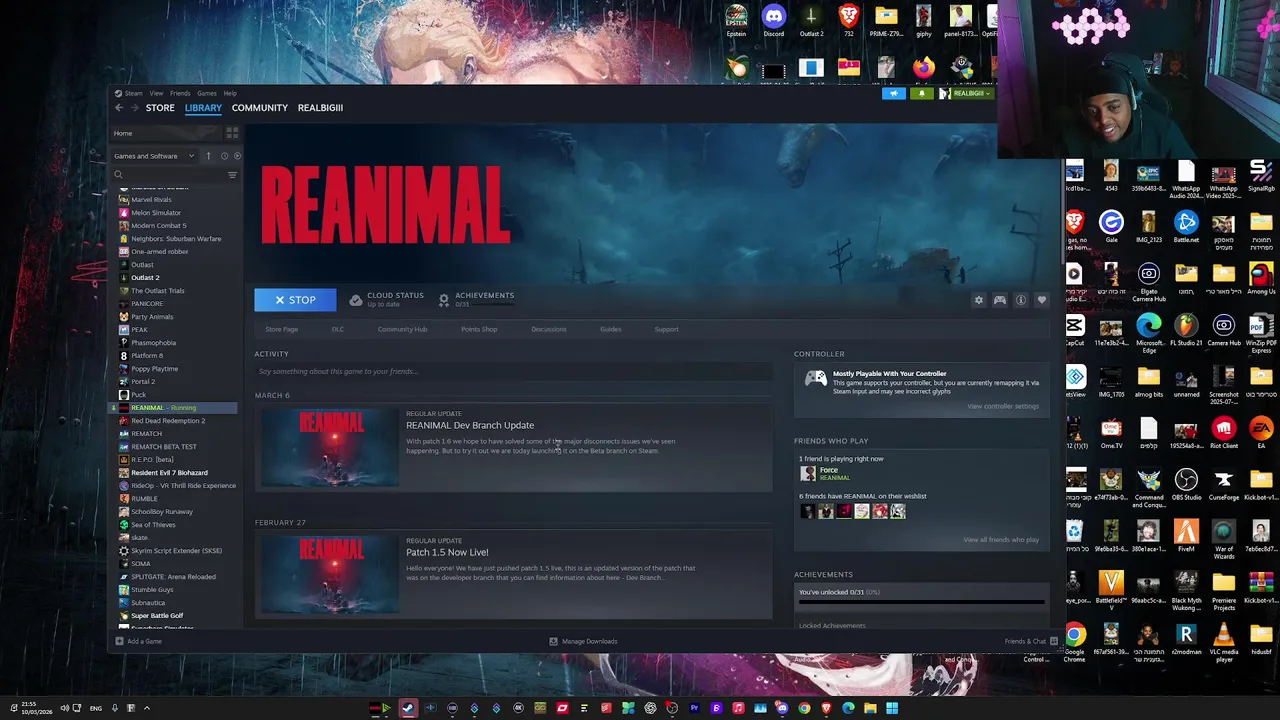
Task: Show game info icon for REANIMAL
Action: click(x=1020, y=300)
